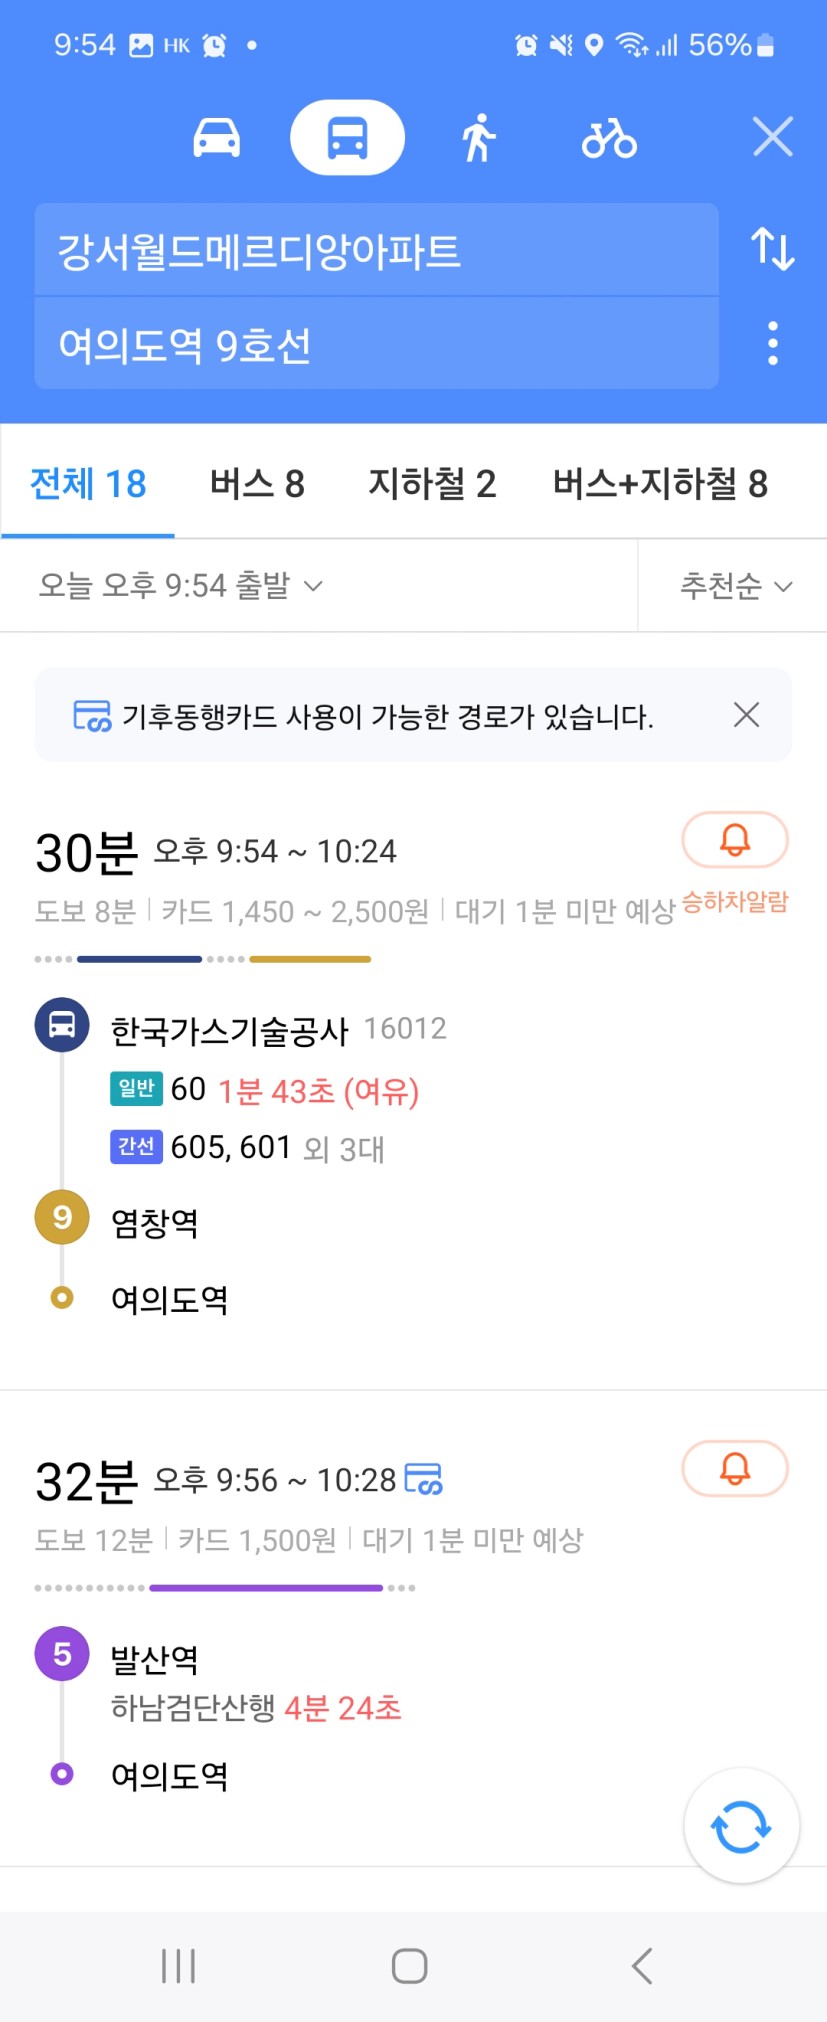827x2022 pixels.
Task: Switch to the 지하철 2 tab
Action: coord(432,484)
